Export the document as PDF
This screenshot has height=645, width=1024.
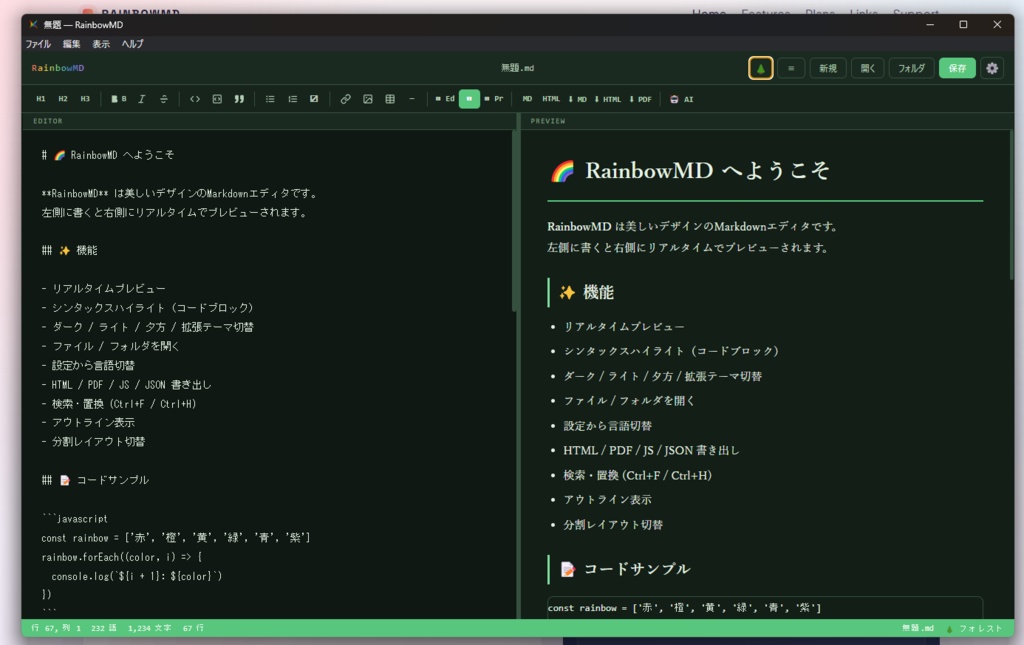click(x=643, y=98)
